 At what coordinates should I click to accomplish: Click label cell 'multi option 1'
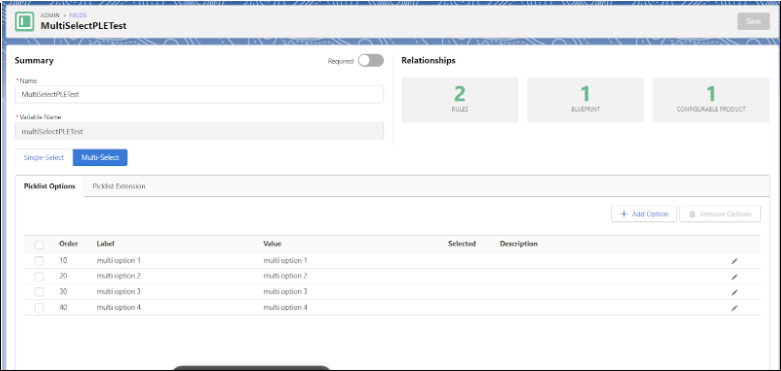click(119, 260)
